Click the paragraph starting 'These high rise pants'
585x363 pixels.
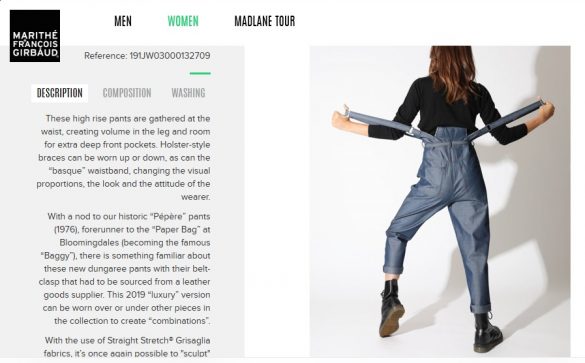tap(123, 157)
